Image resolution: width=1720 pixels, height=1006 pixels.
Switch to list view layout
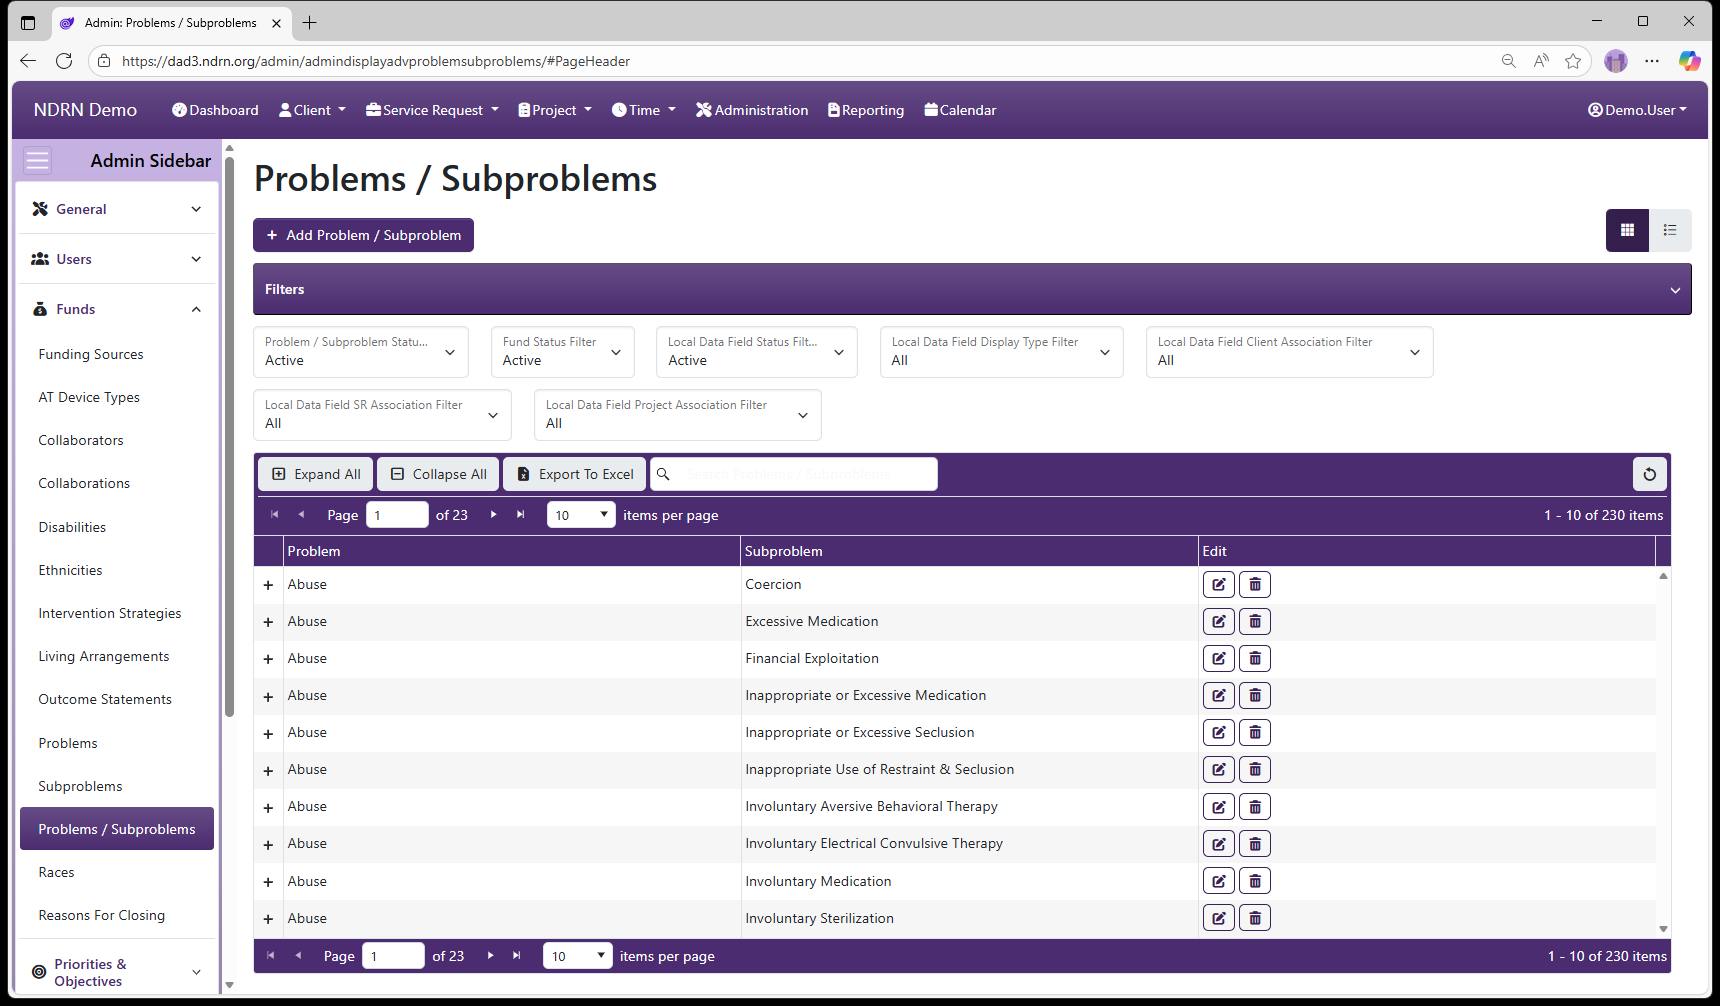(x=1670, y=230)
